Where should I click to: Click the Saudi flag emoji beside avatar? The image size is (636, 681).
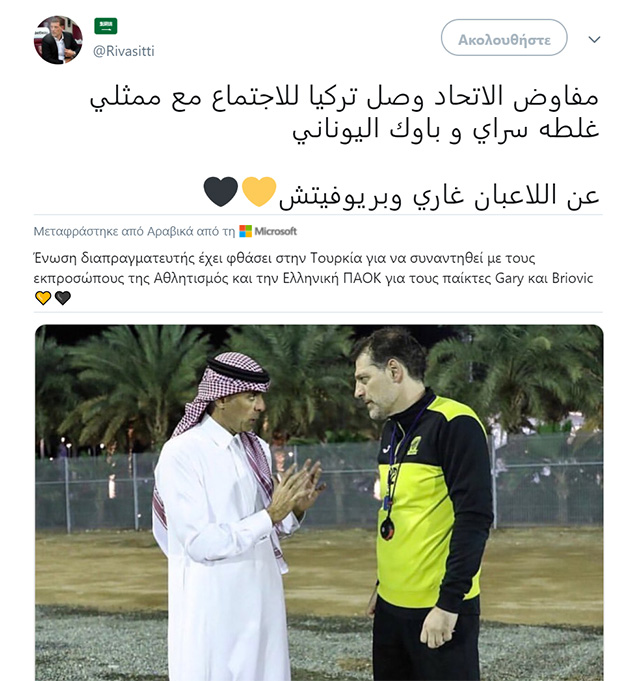106,26
